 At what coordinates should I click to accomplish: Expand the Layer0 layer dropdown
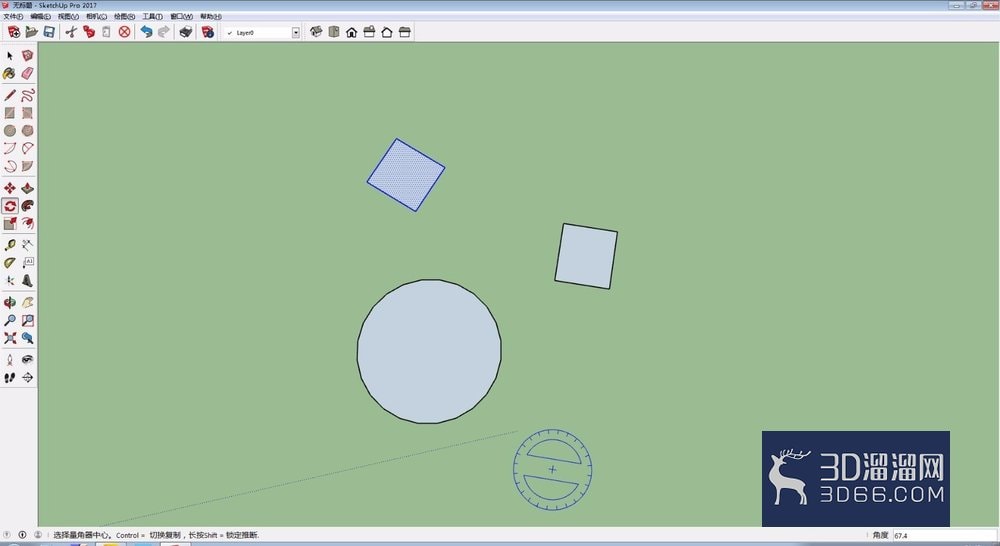tap(295, 33)
